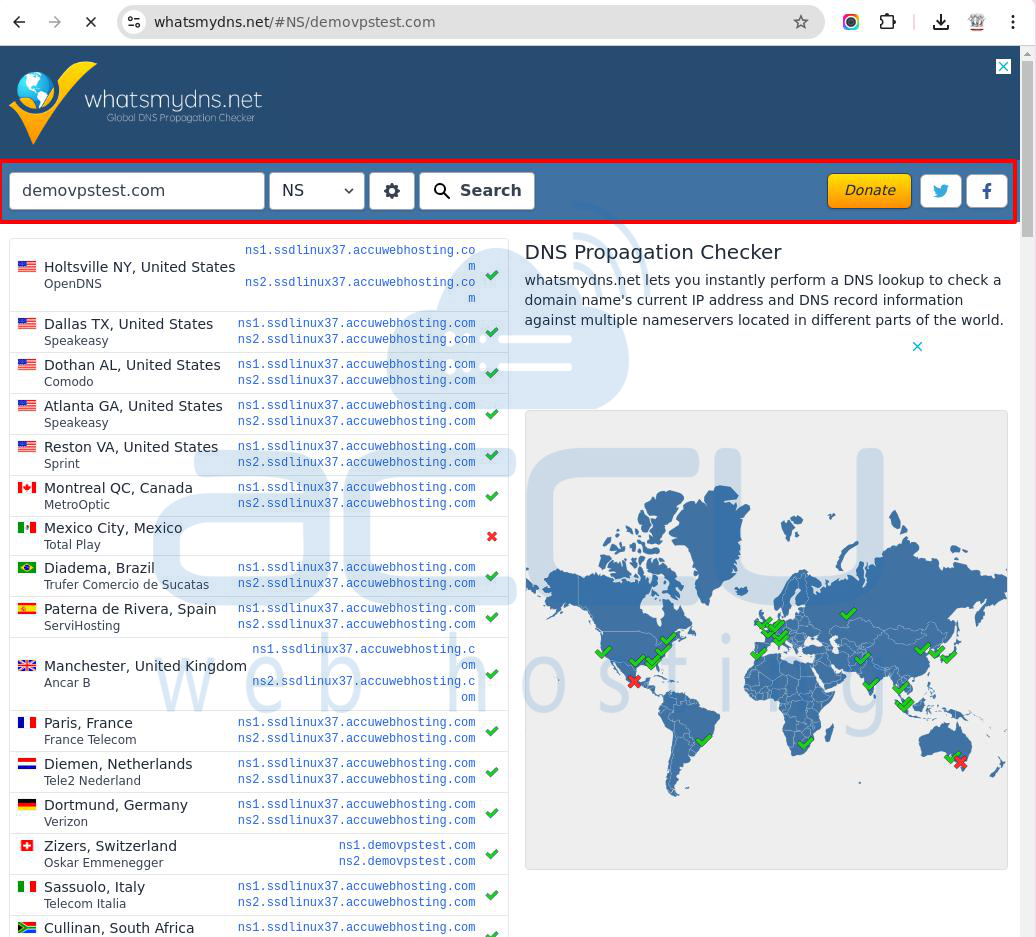1036x937 pixels.
Task: Open the browser extensions puzzle menu
Action: [887, 22]
